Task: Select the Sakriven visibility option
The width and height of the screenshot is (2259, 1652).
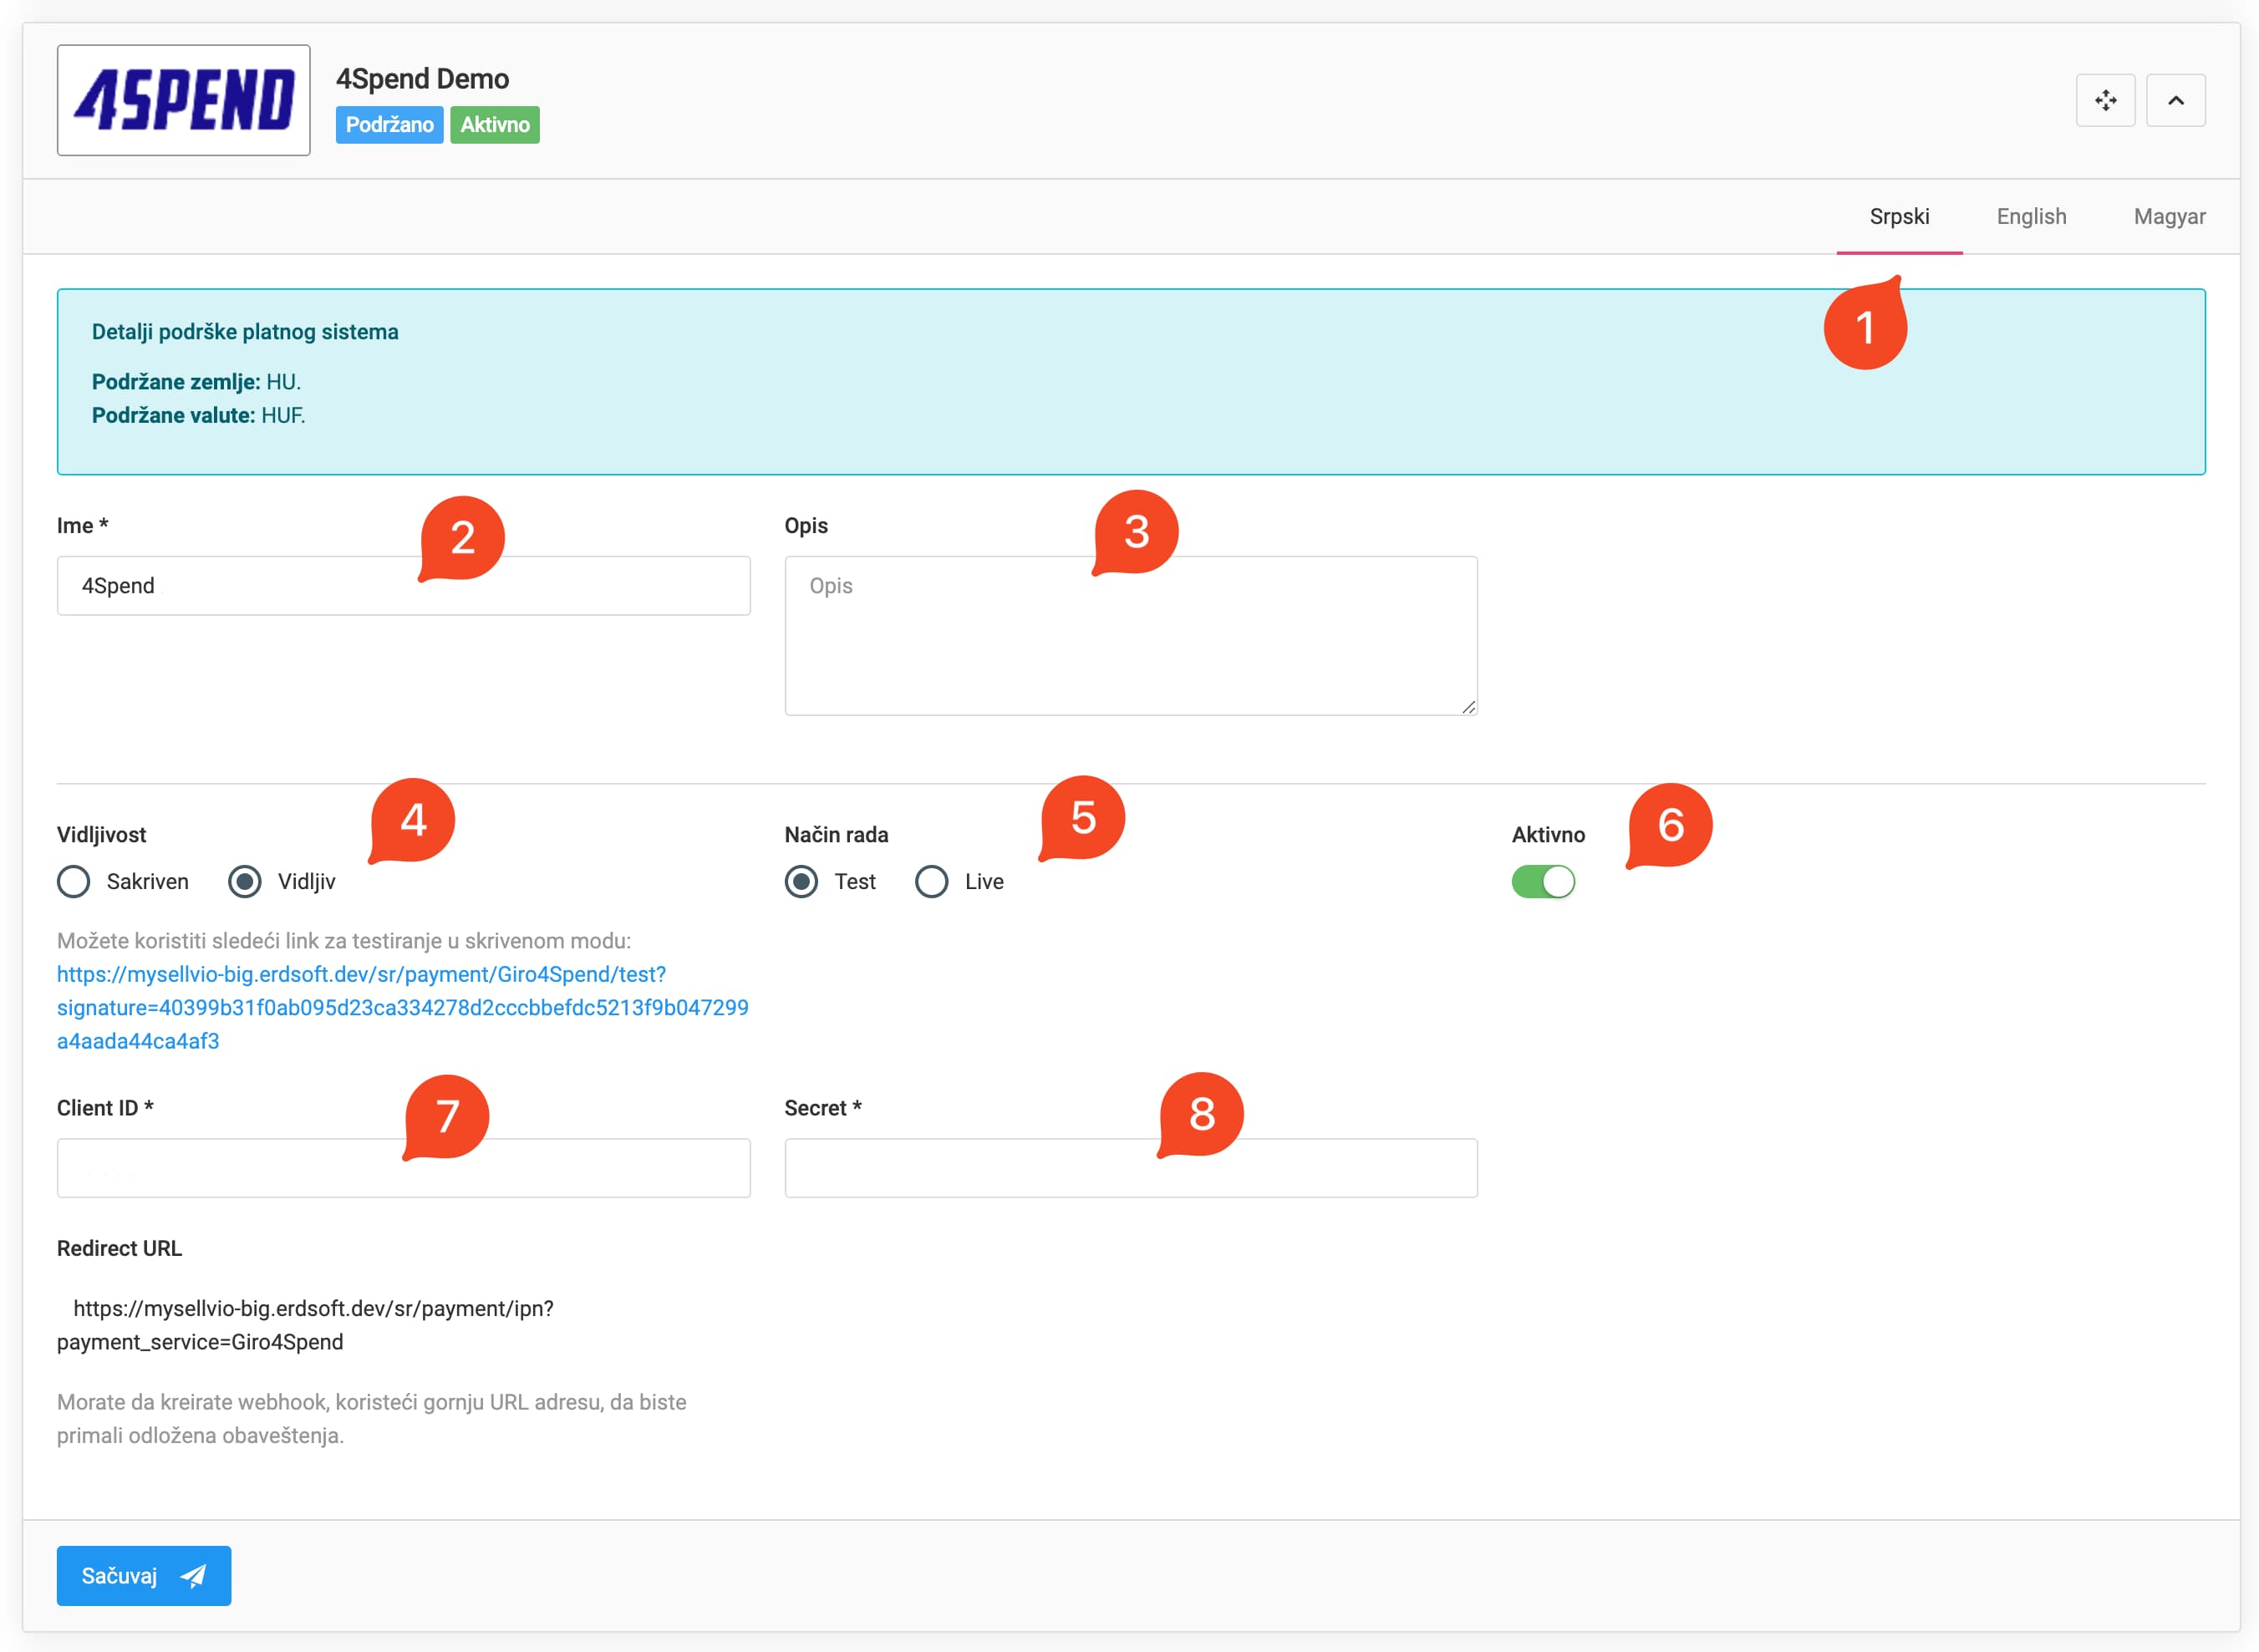Action: [x=74, y=881]
